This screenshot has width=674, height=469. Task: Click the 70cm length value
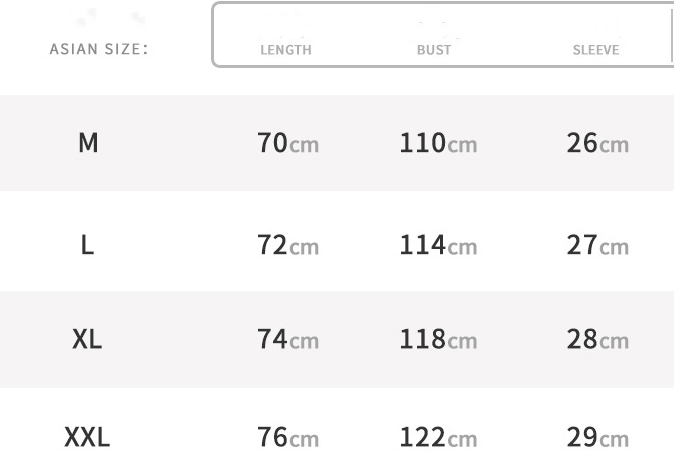(x=288, y=144)
